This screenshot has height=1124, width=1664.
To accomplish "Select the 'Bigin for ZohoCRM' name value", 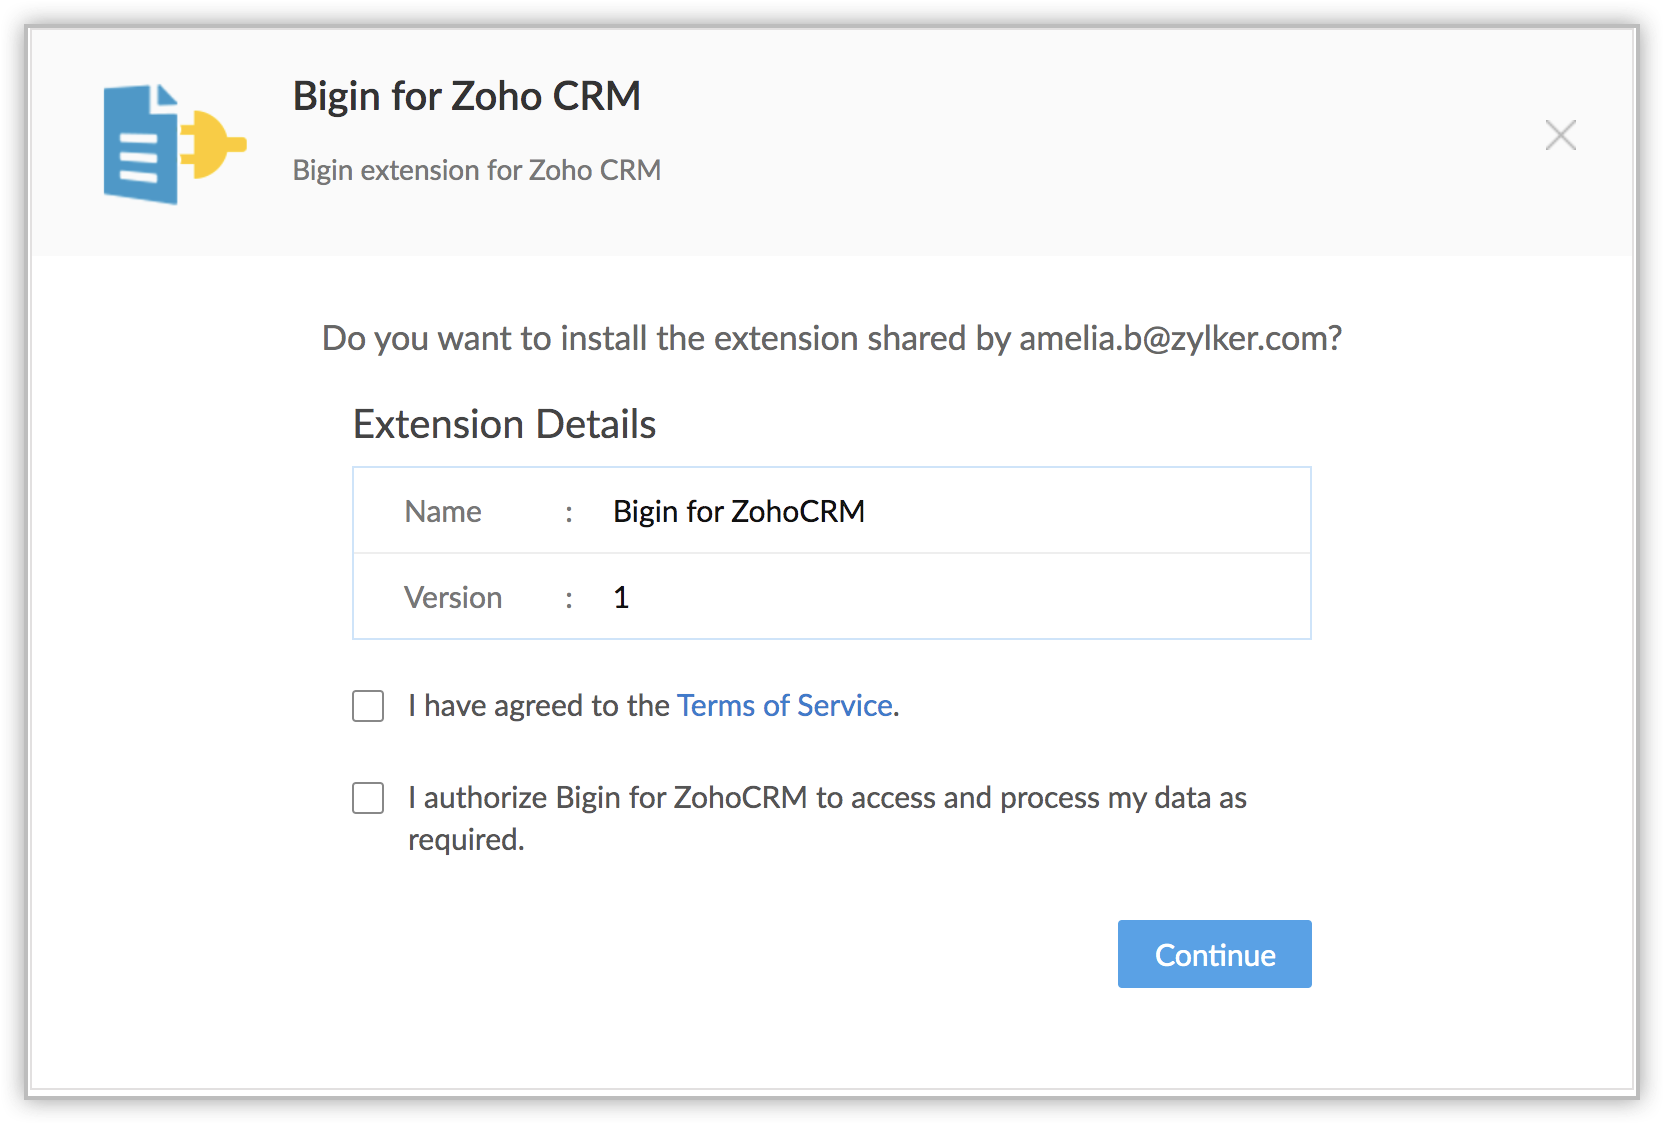I will pos(738,512).
